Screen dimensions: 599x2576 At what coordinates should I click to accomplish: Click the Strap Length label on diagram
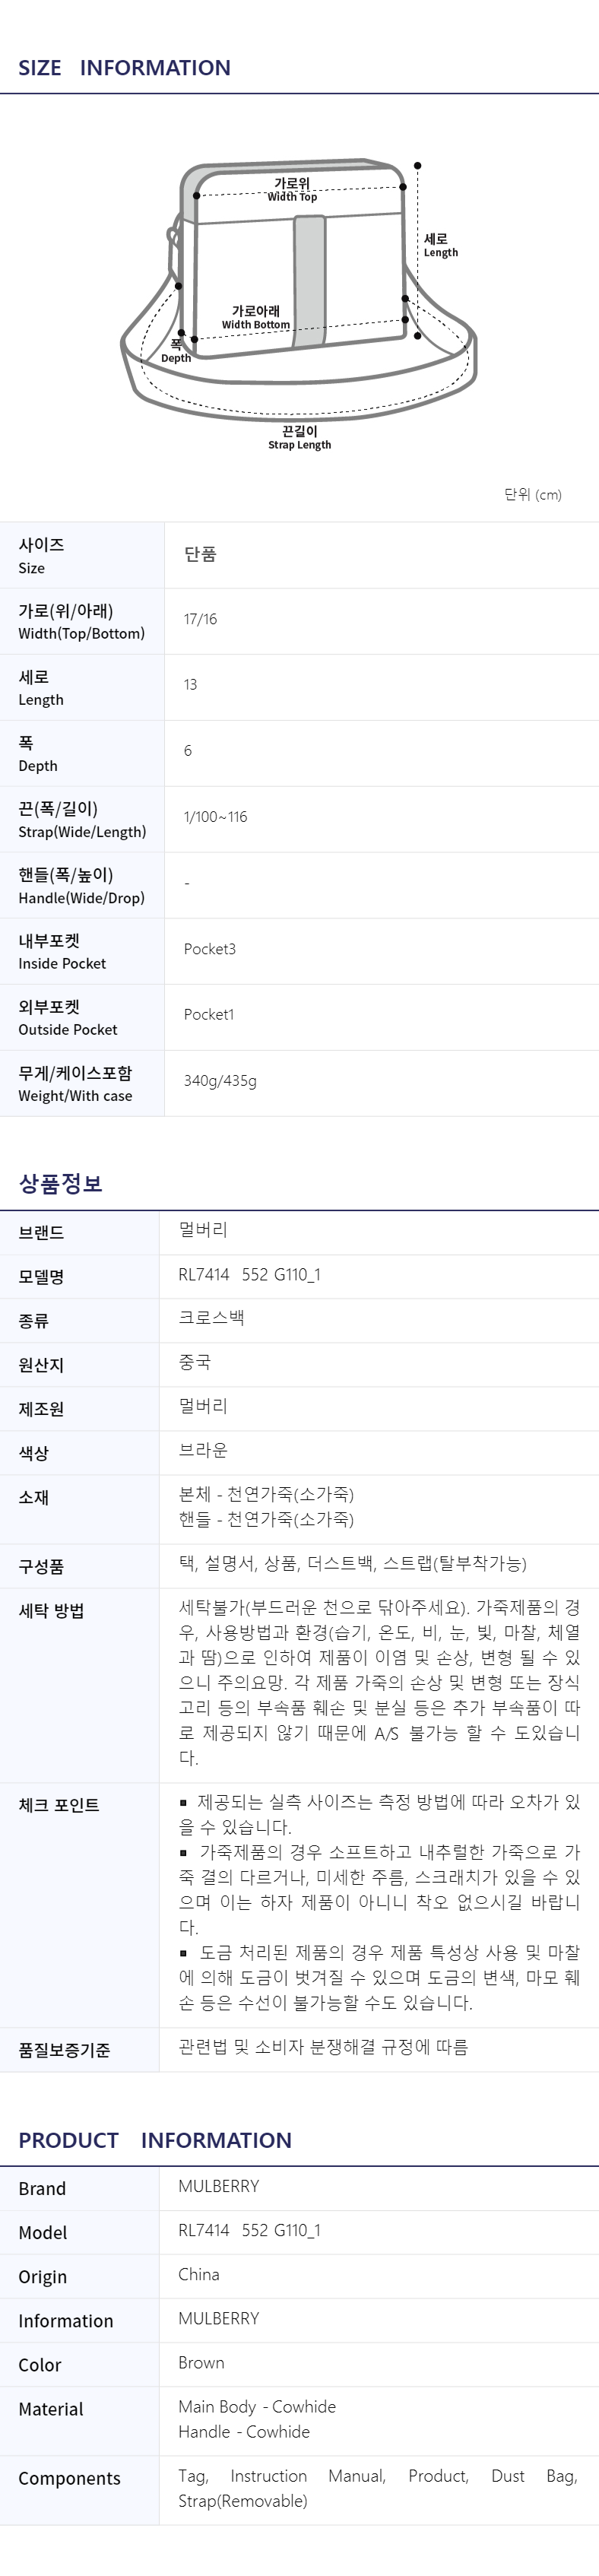(x=299, y=438)
